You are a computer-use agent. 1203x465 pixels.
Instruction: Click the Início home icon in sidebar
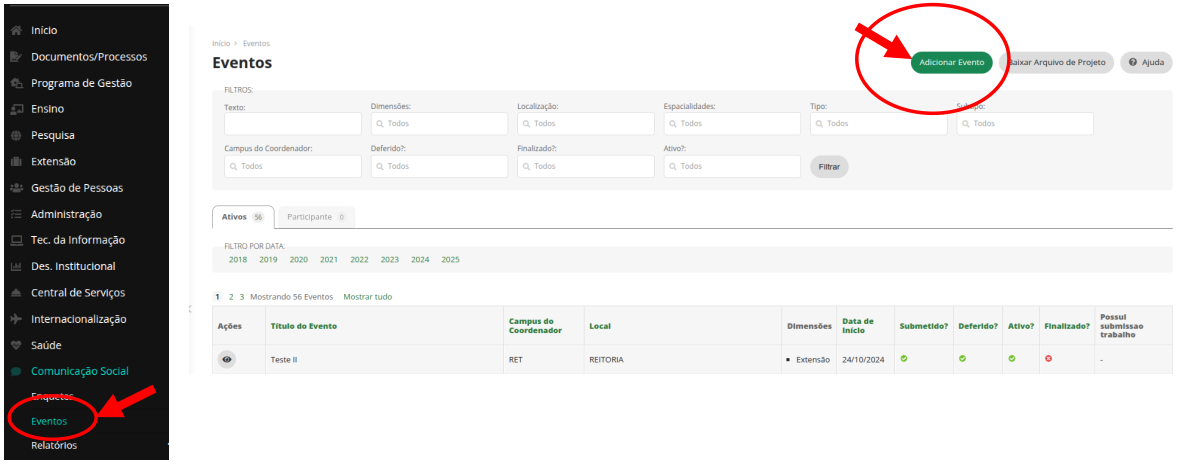coord(16,31)
